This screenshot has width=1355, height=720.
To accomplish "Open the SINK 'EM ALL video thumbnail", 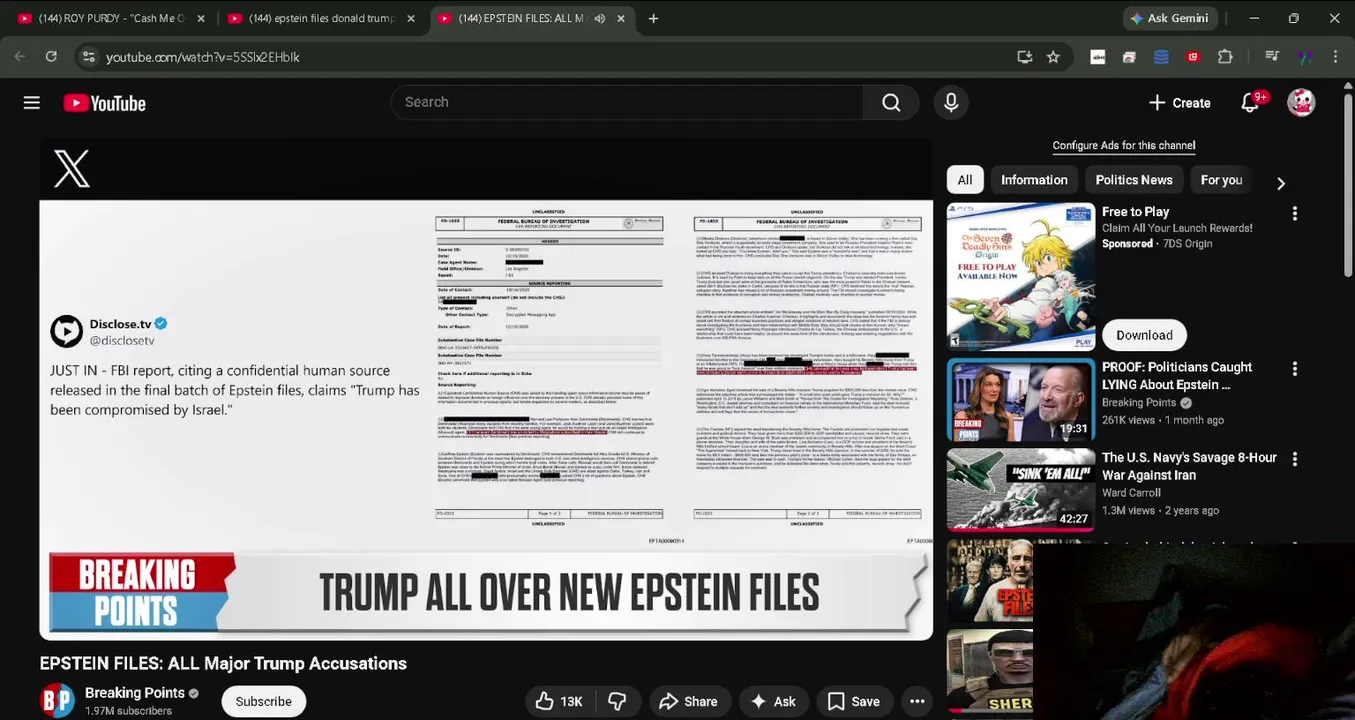I will tap(1021, 489).
